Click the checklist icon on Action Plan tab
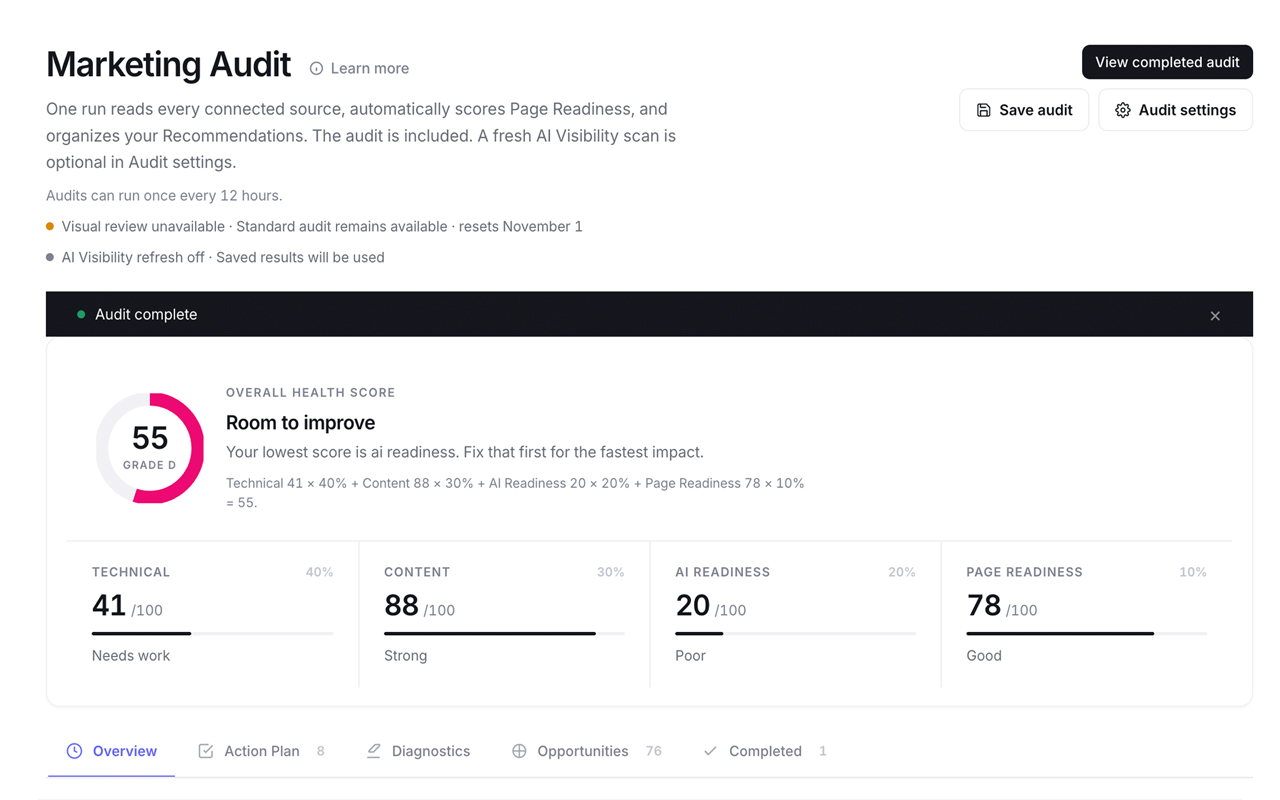This screenshot has height=800, width=1280. point(206,751)
